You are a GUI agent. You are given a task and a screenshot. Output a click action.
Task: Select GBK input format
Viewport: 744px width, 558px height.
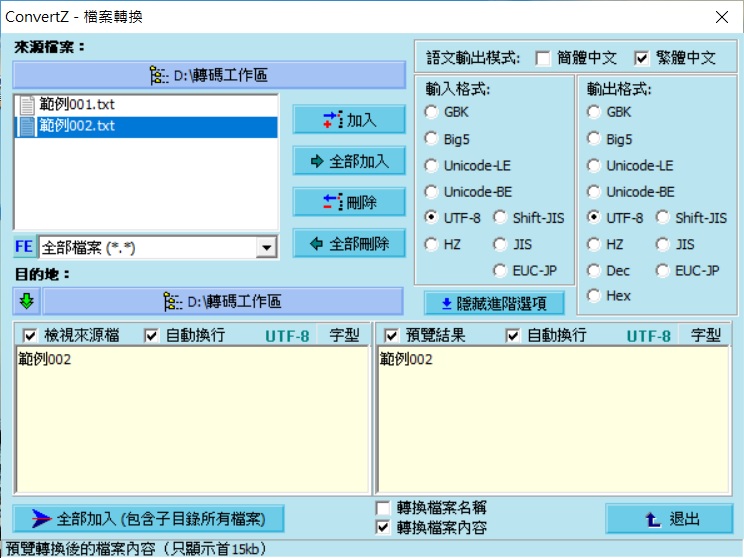click(431, 112)
